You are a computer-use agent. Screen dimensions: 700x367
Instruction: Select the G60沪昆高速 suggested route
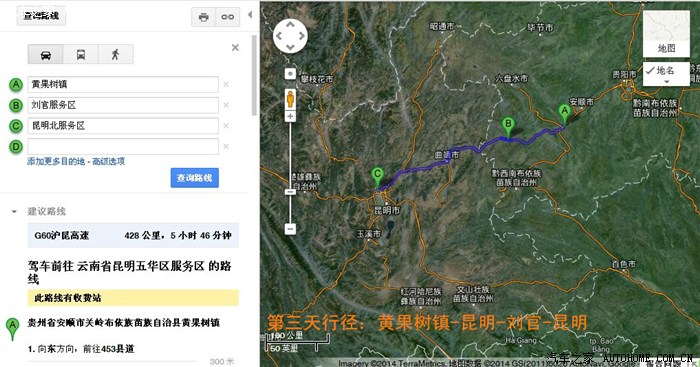133,235
